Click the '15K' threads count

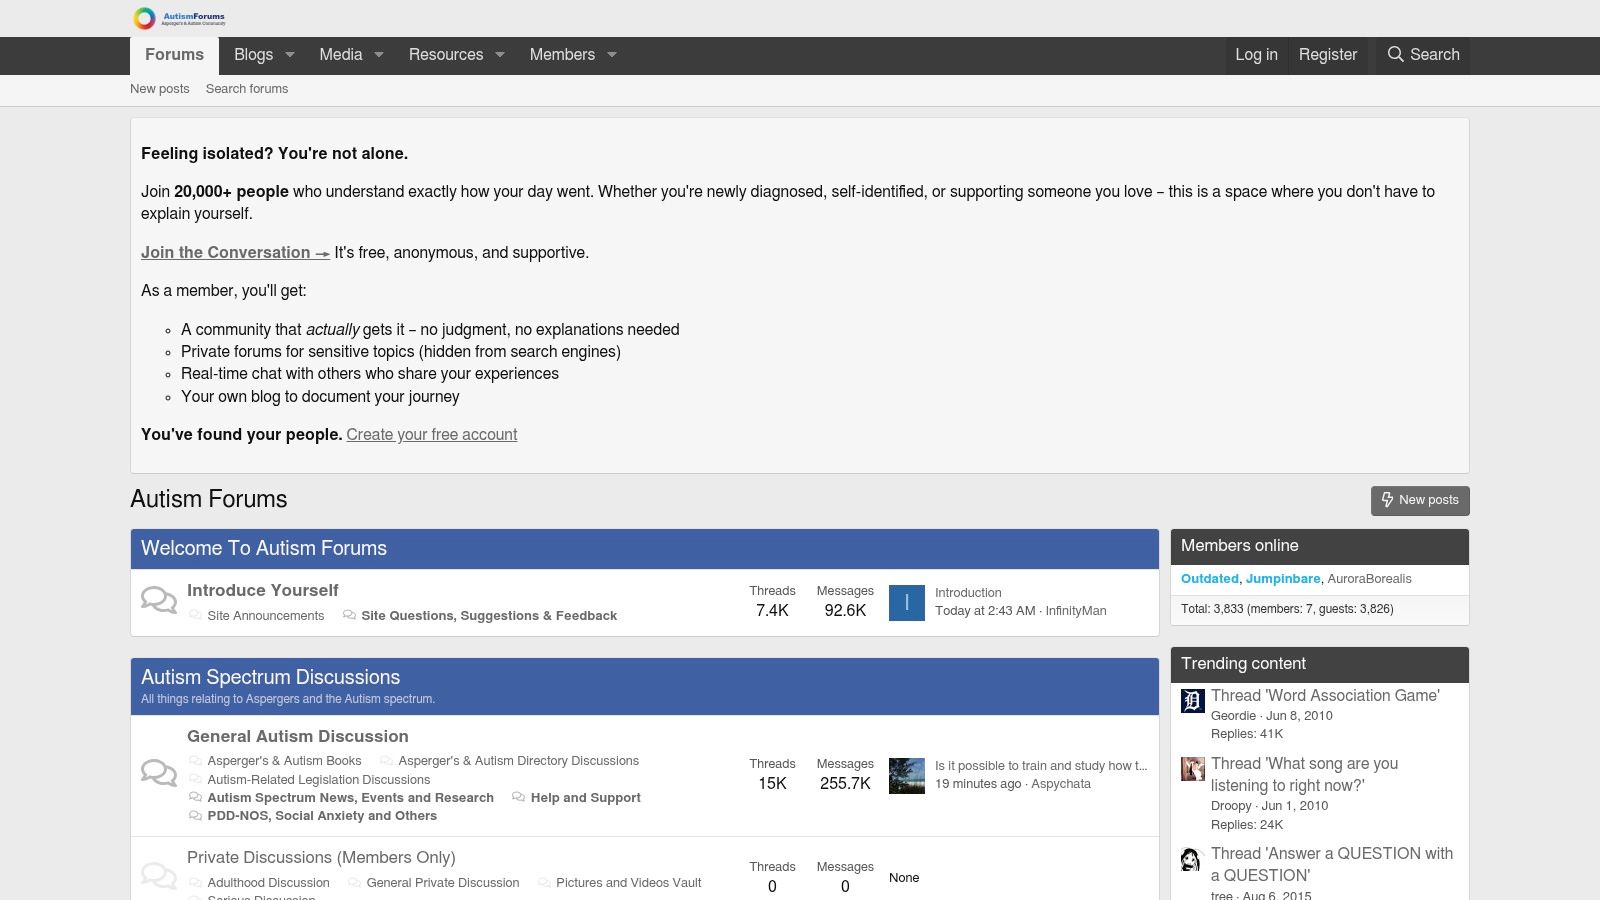(772, 784)
